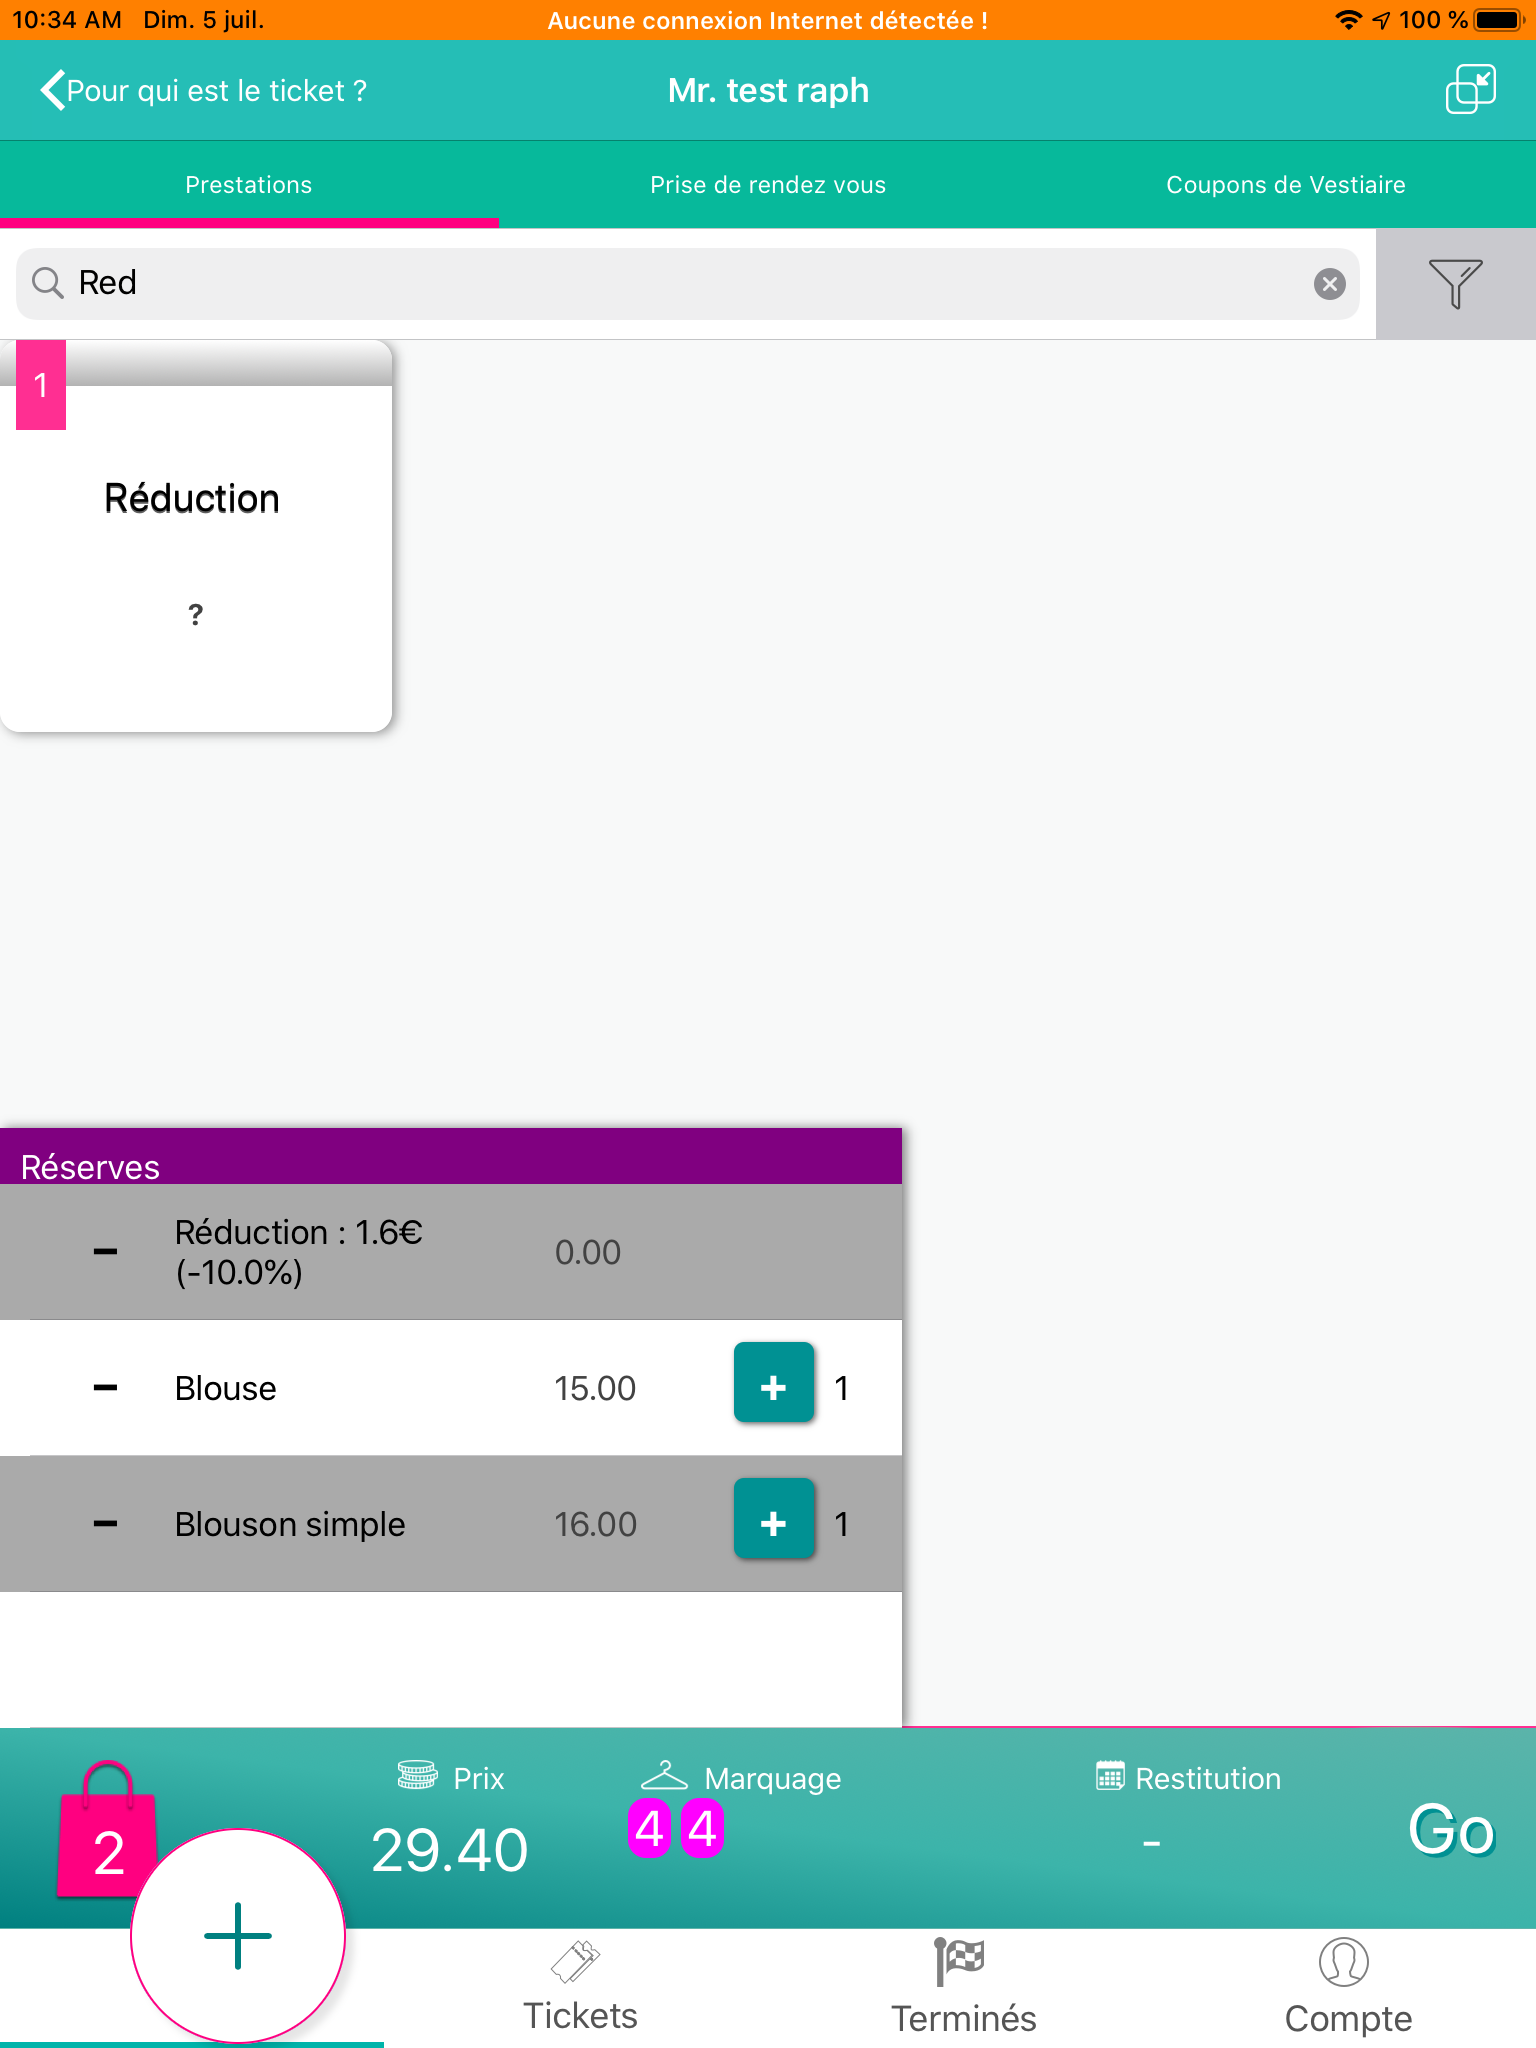Open the Prise de rendez vous tab
Screen dimensions: 1536x2048
tap(768, 185)
